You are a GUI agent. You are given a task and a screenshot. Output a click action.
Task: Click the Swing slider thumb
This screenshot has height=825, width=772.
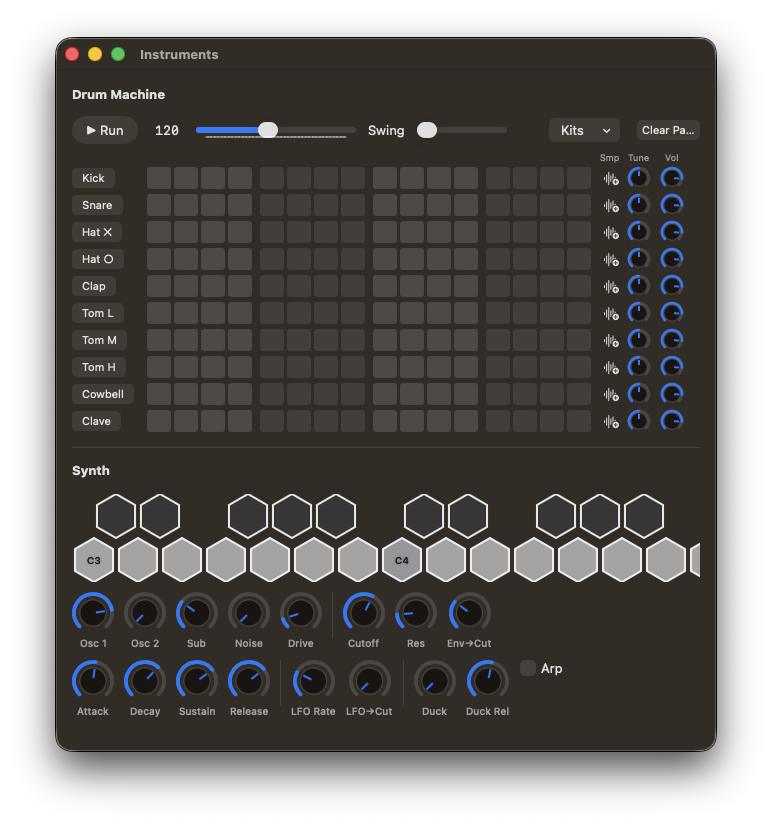pyautogui.click(x=427, y=130)
